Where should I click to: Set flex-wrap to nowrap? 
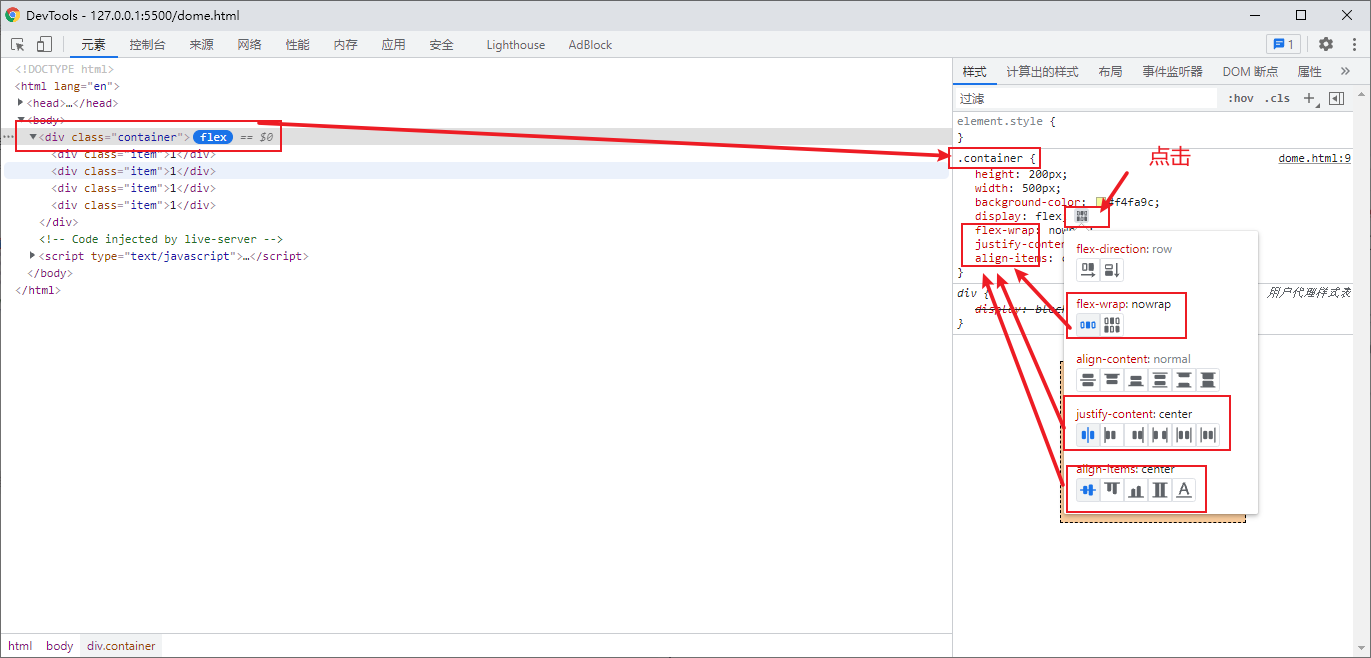[1088, 324]
